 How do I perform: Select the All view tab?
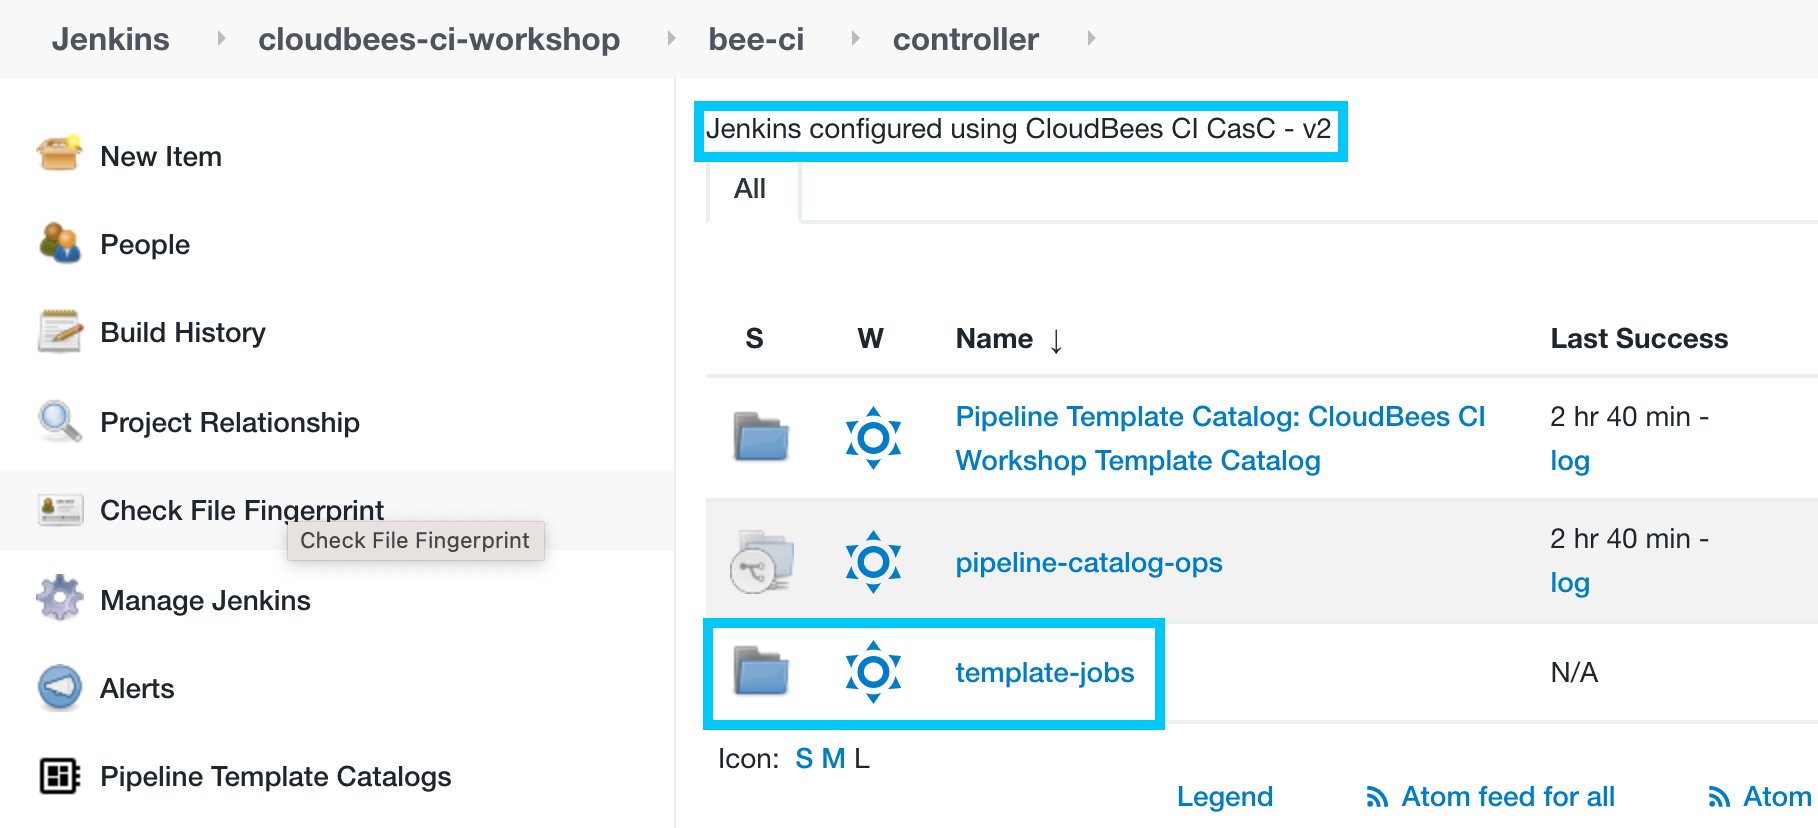click(750, 189)
